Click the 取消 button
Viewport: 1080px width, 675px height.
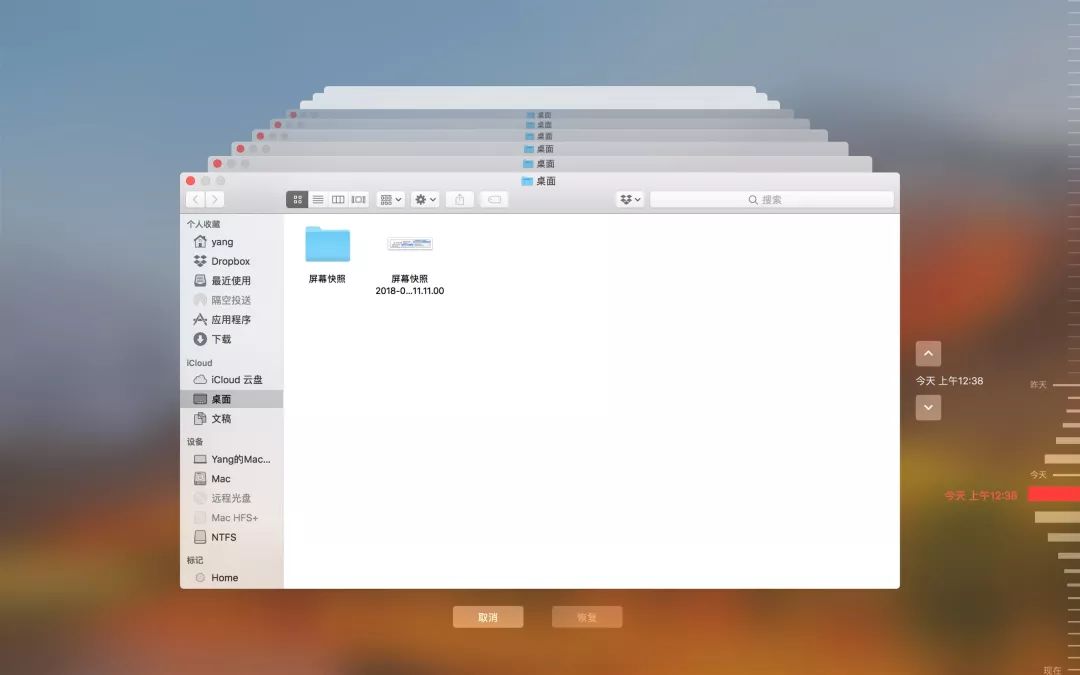pyautogui.click(x=488, y=617)
